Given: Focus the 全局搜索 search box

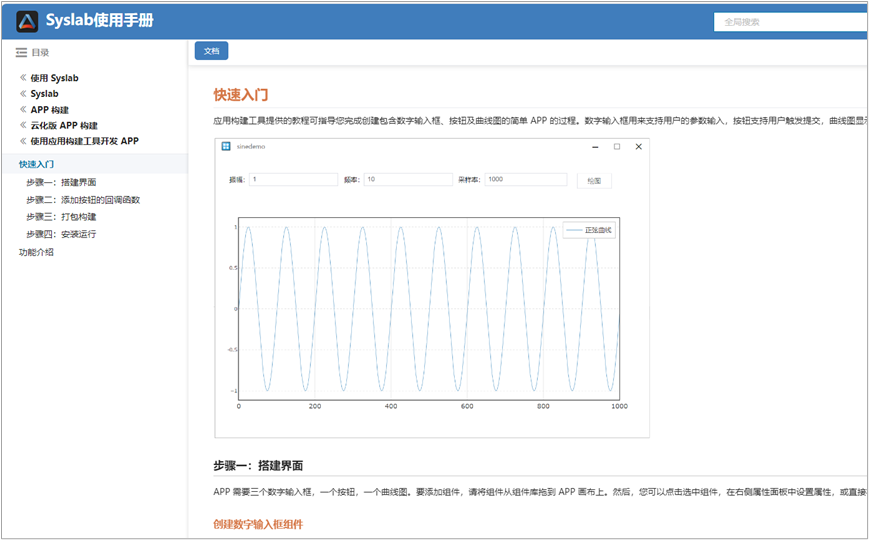Looking at the screenshot, I should click(x=791, y=22).
